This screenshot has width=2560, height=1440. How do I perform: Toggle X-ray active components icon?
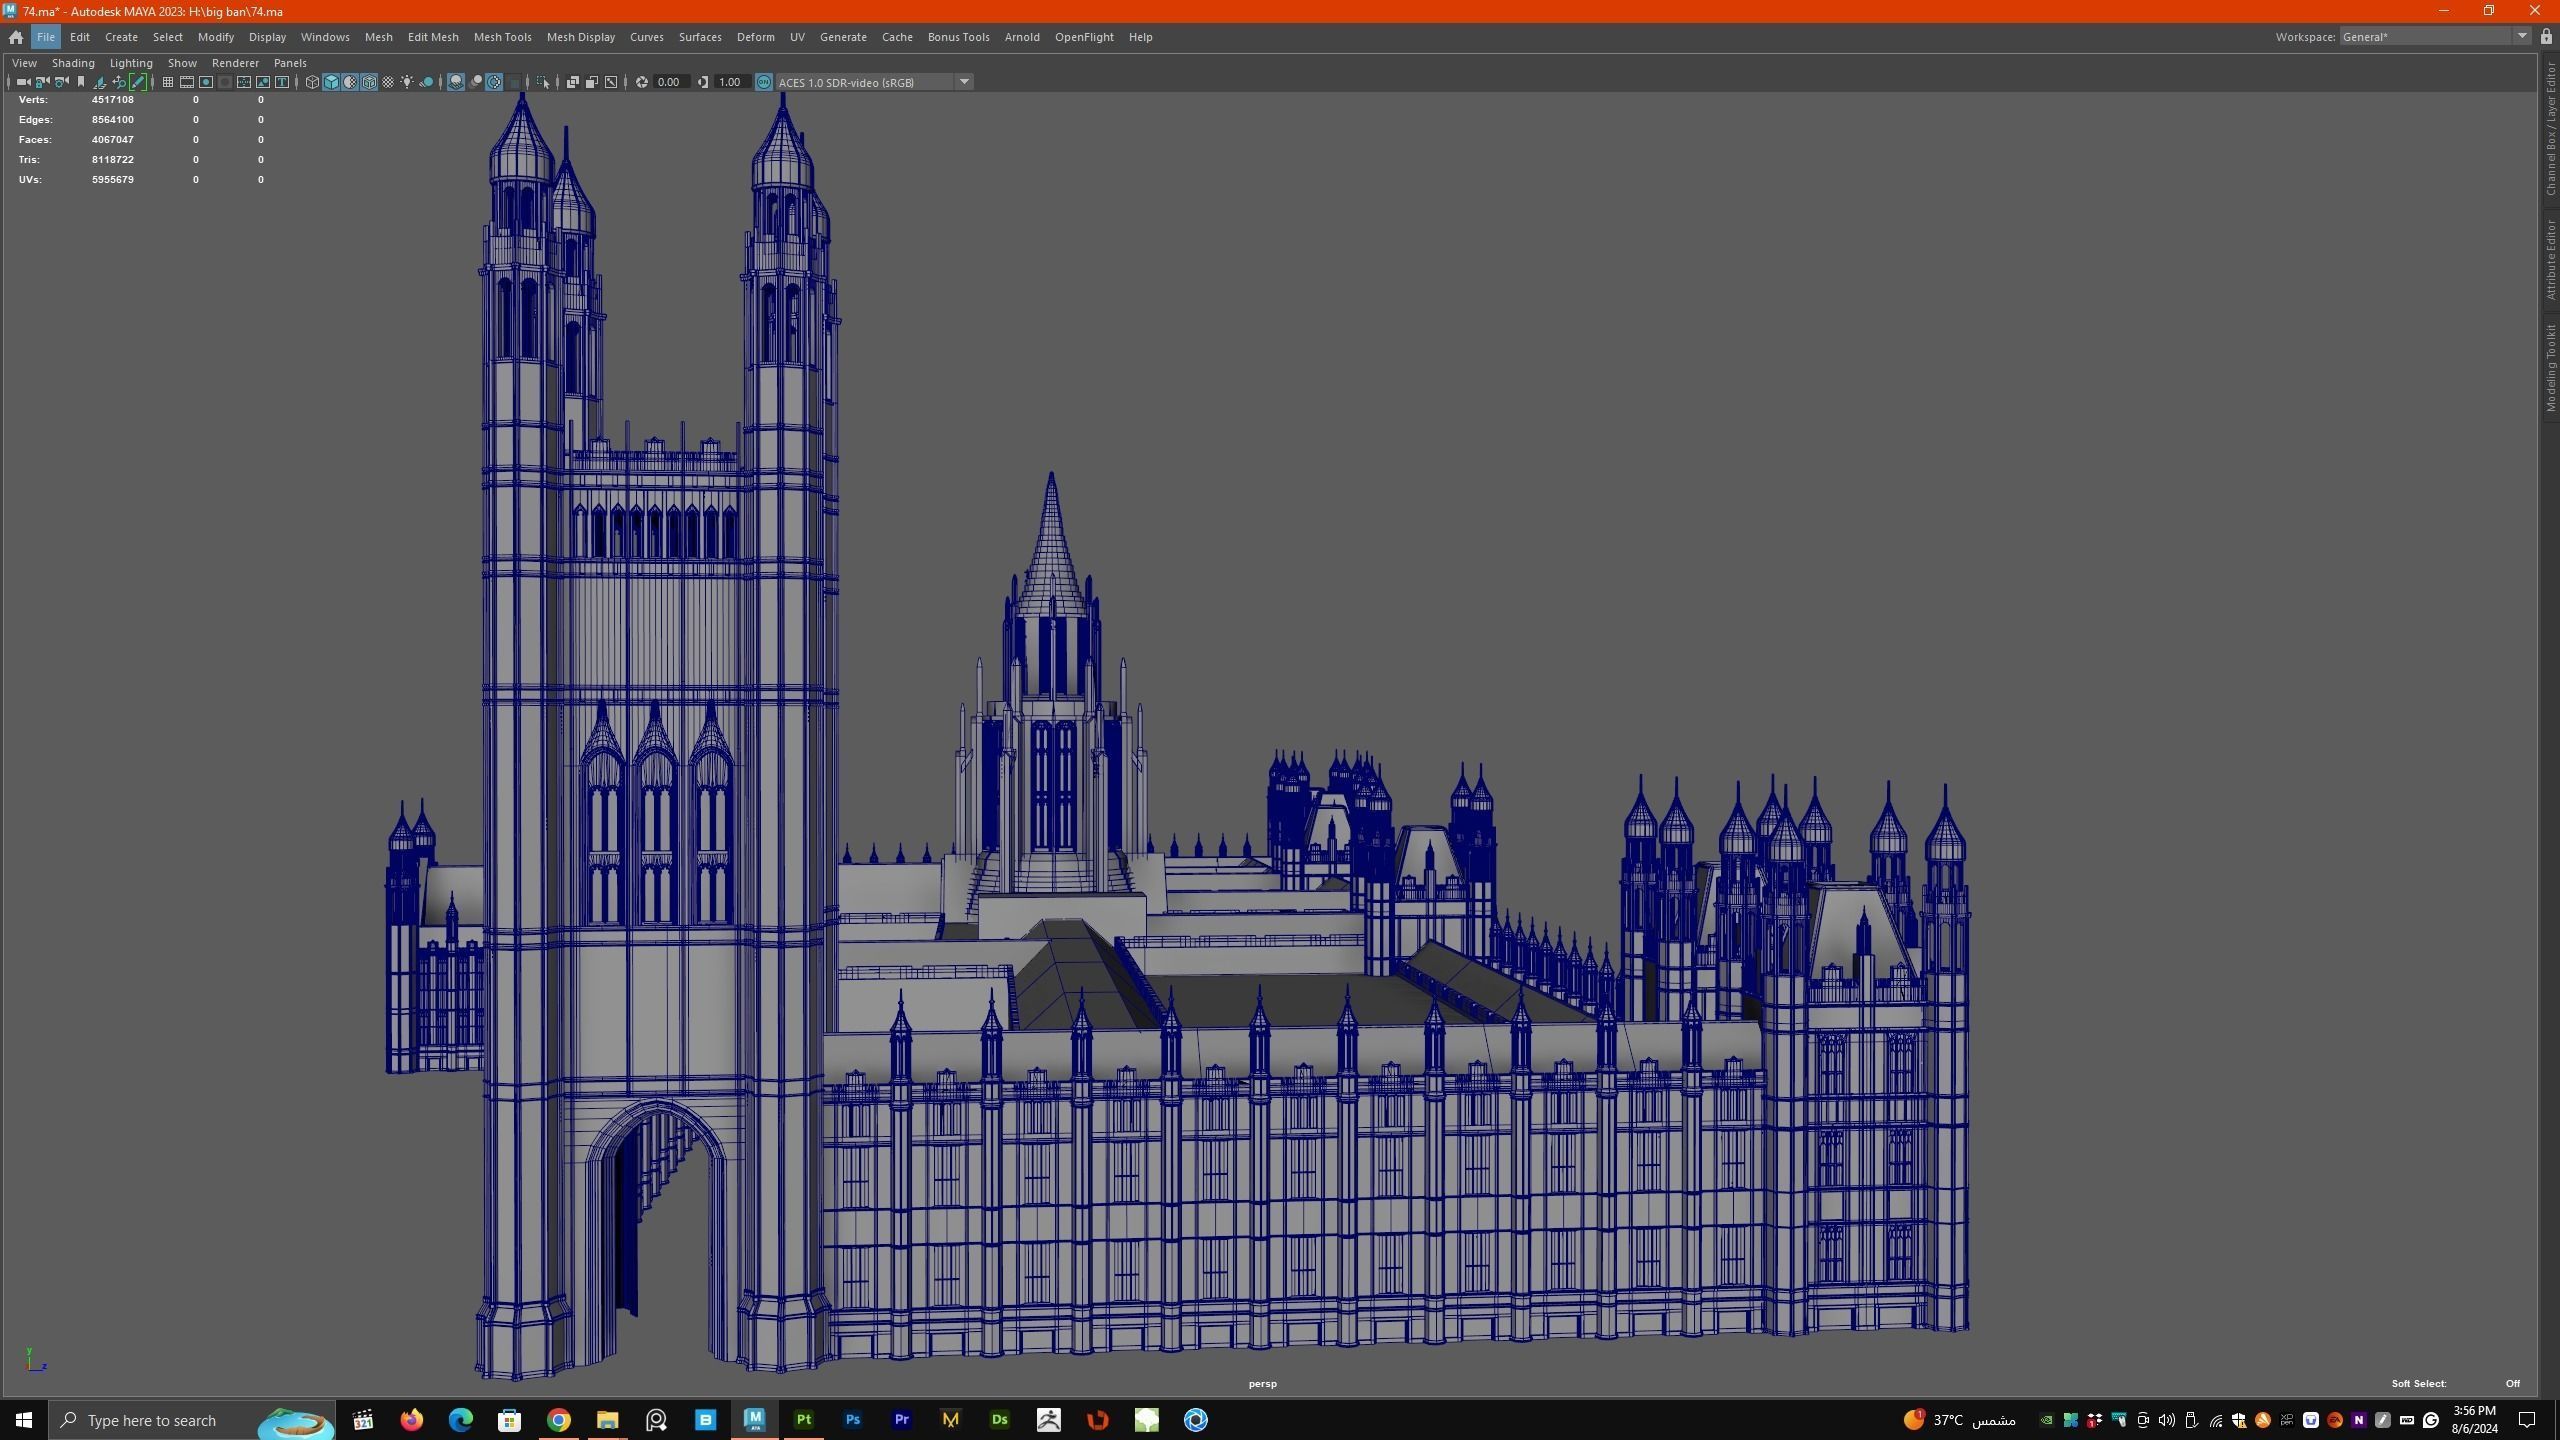[592, 82]
